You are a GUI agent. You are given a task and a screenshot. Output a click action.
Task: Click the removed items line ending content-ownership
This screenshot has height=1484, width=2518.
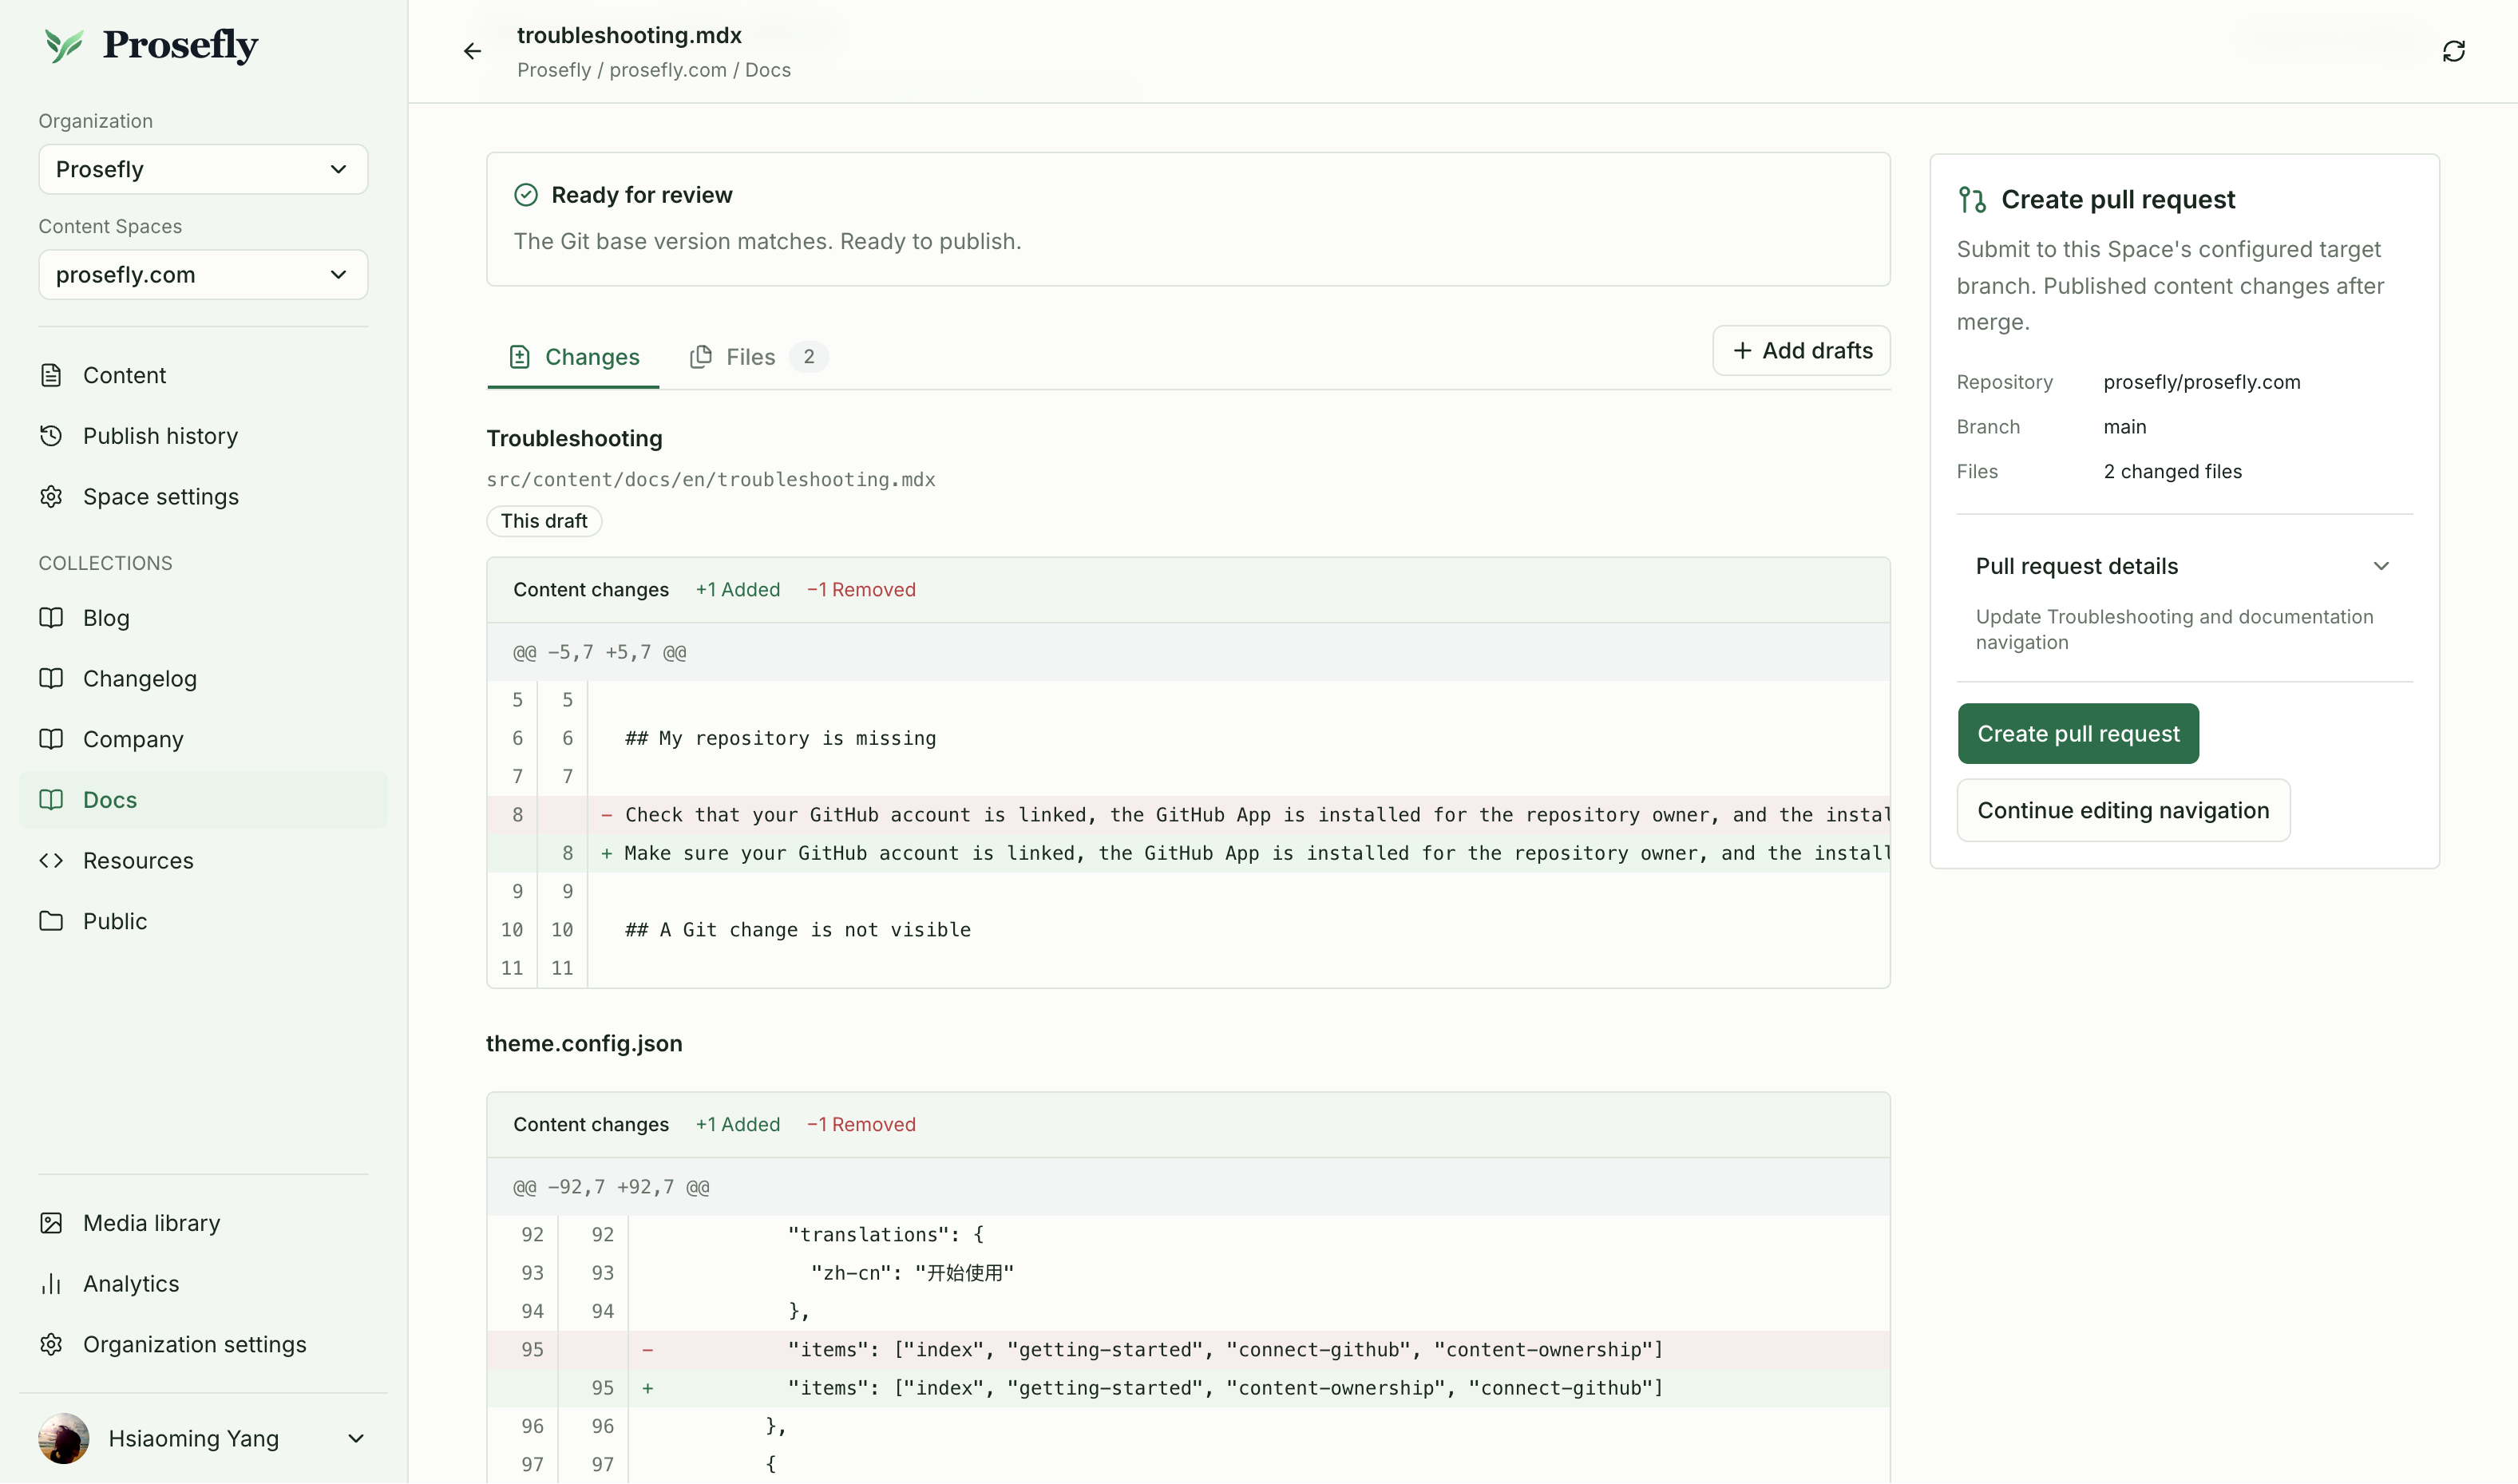(x=1188, y=1350)
